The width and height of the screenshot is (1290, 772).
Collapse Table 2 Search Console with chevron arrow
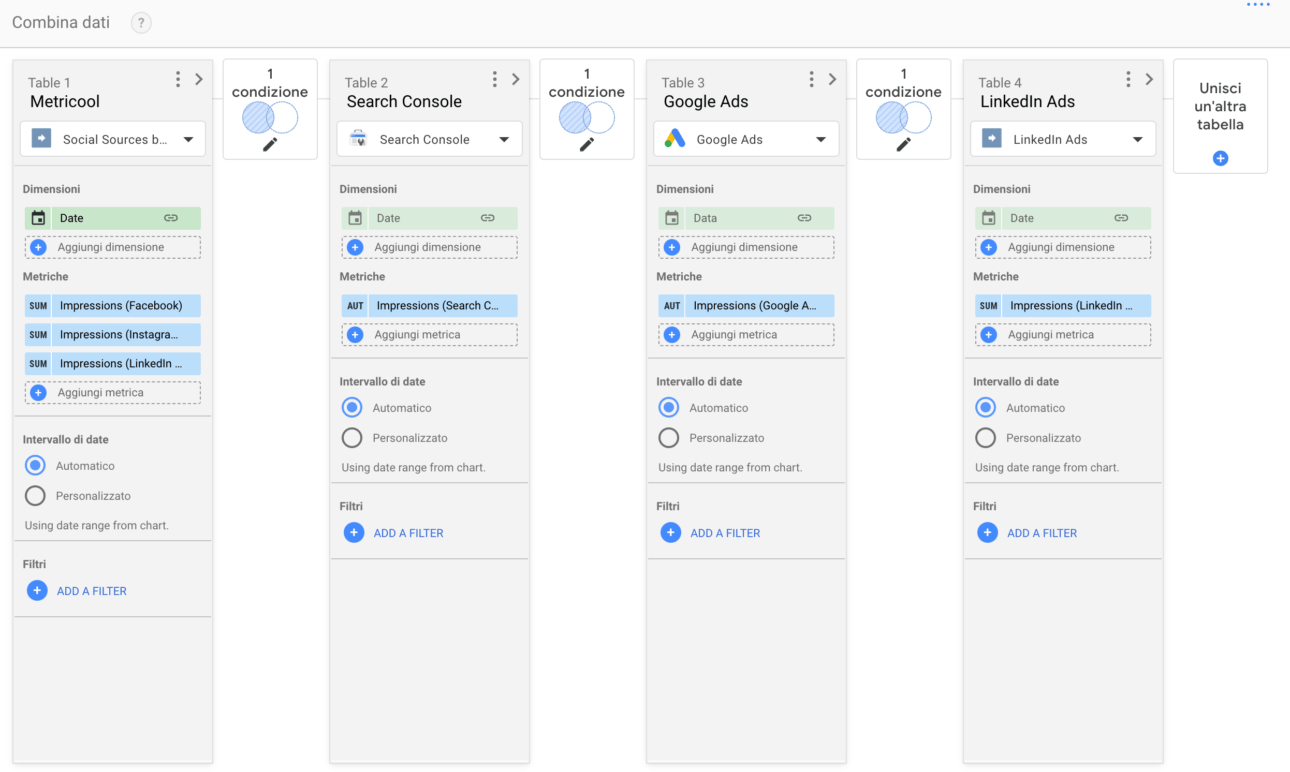pos(516,79)
